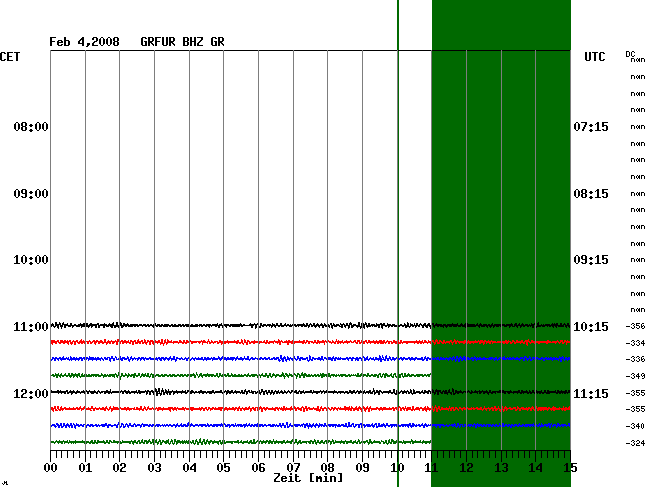Image resolution: width=650 pixels, height=494 pixels.
Task: Click the DC value "-355" beside 11:15
Action: [x=635, y=393]
